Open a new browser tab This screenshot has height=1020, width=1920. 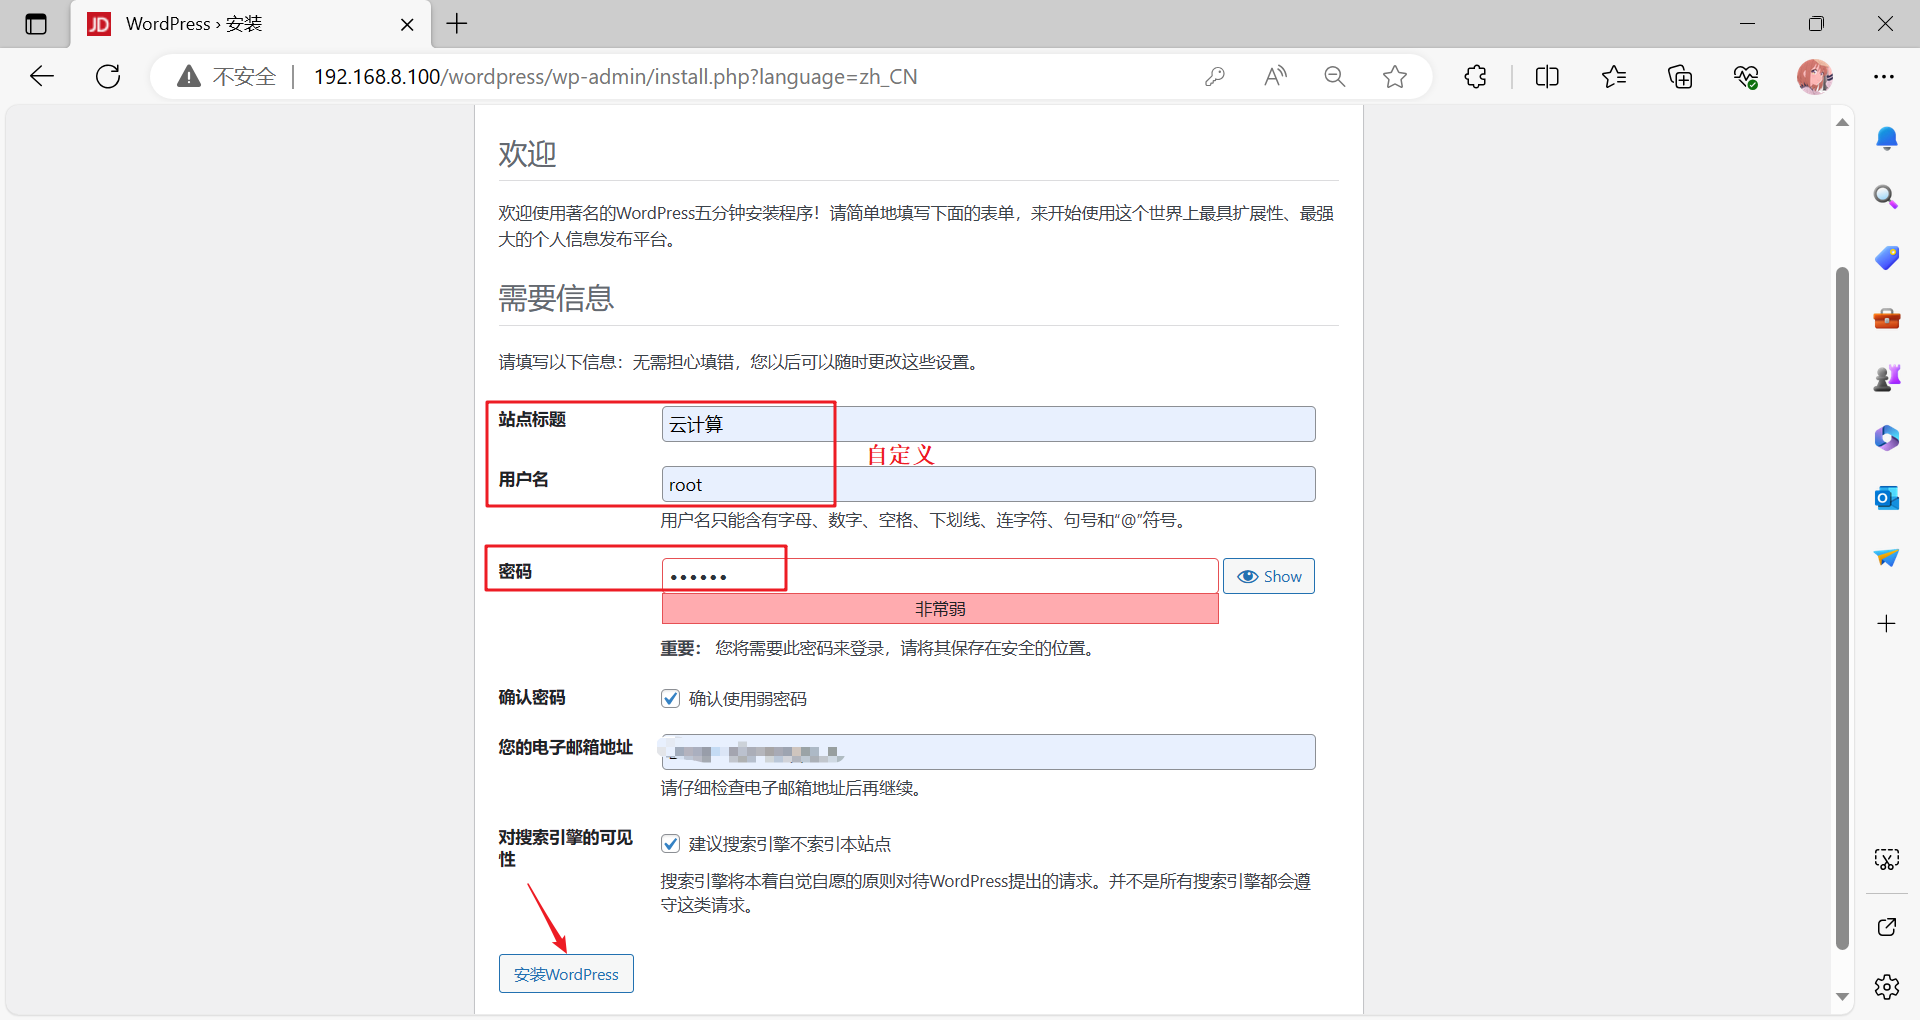(x=457, y=24)
